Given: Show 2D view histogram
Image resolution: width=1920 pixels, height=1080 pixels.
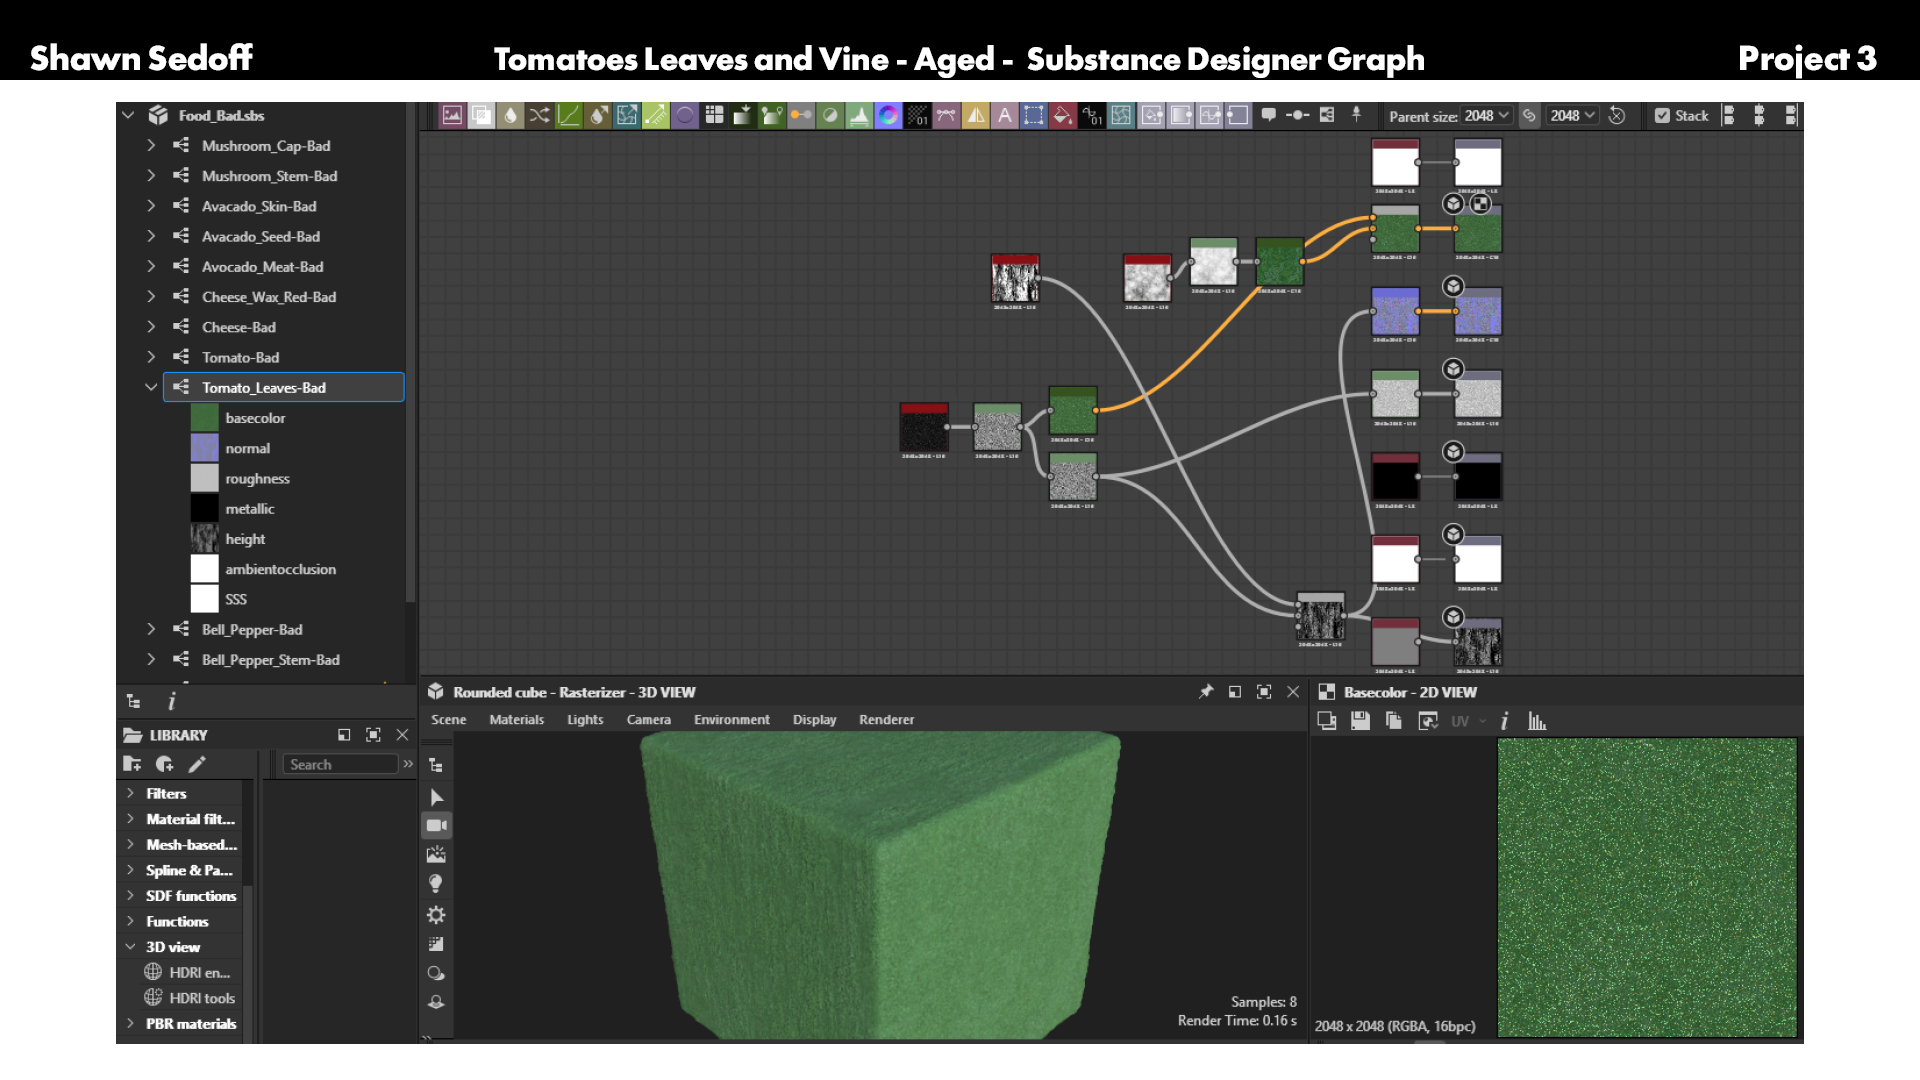Looking at the screenshot, I should tap(1537, 720).
